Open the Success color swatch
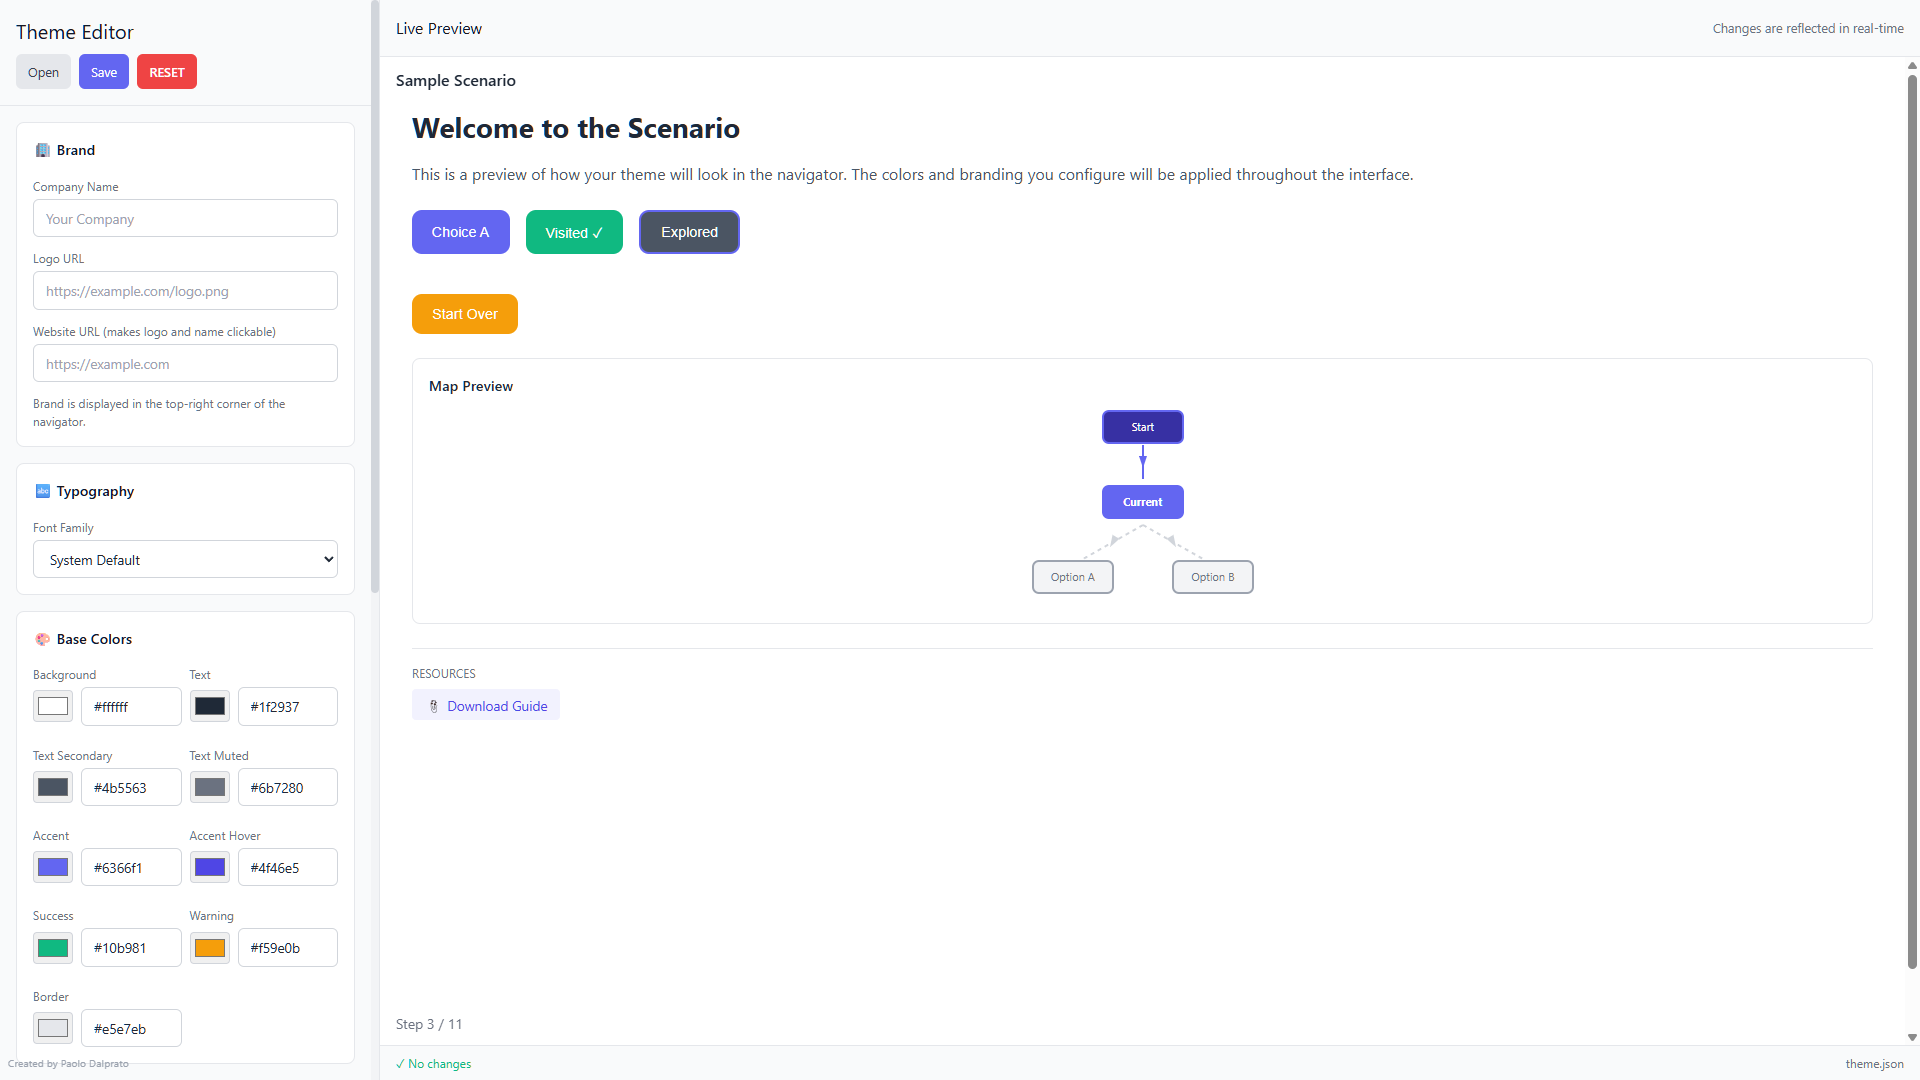 point(53,948)
